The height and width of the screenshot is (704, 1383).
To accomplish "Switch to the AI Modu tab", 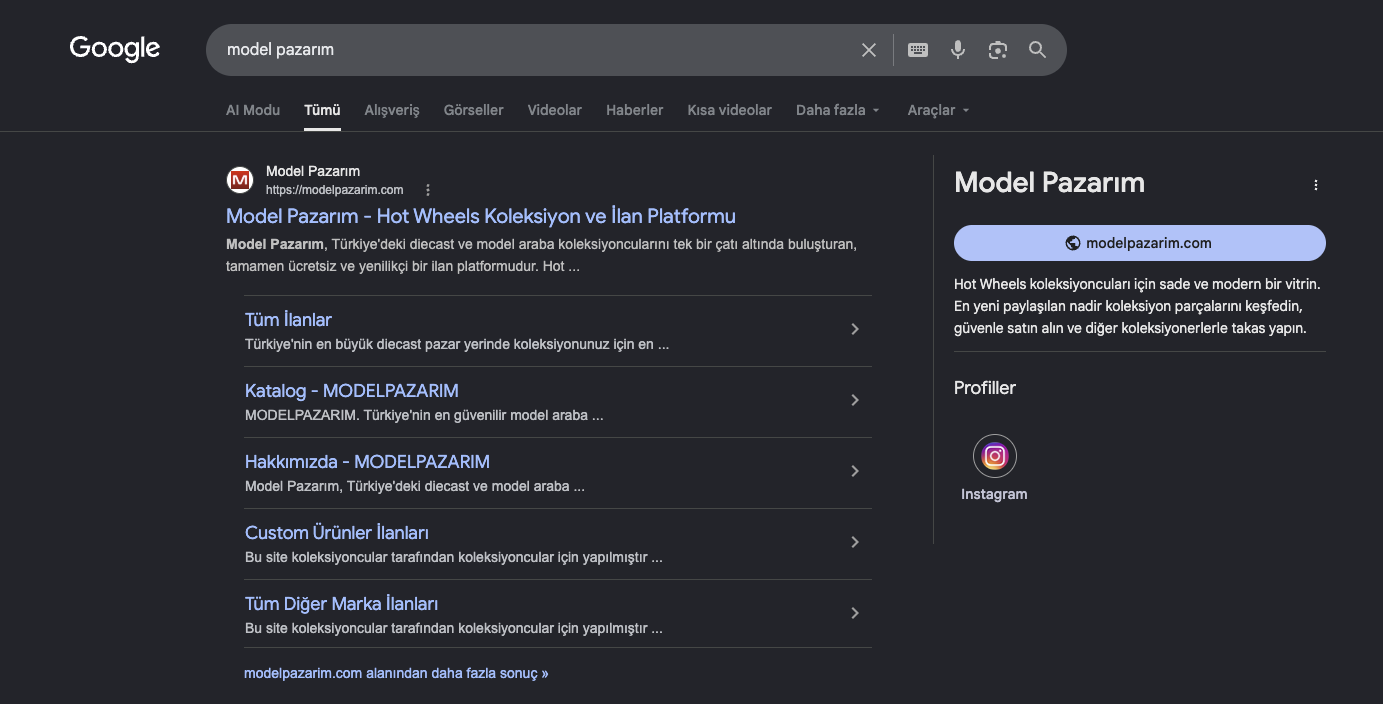I will (x=253, y=110).
